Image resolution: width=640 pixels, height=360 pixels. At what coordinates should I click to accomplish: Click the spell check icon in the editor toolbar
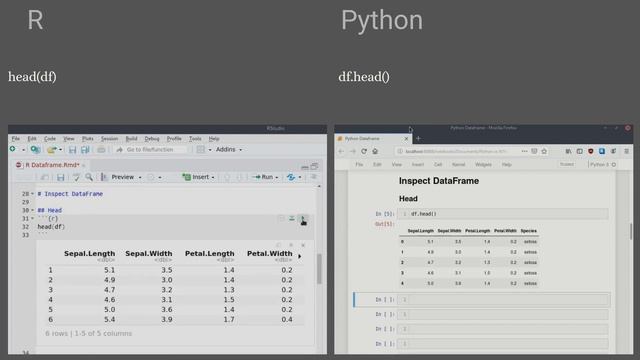coord(76,177)
